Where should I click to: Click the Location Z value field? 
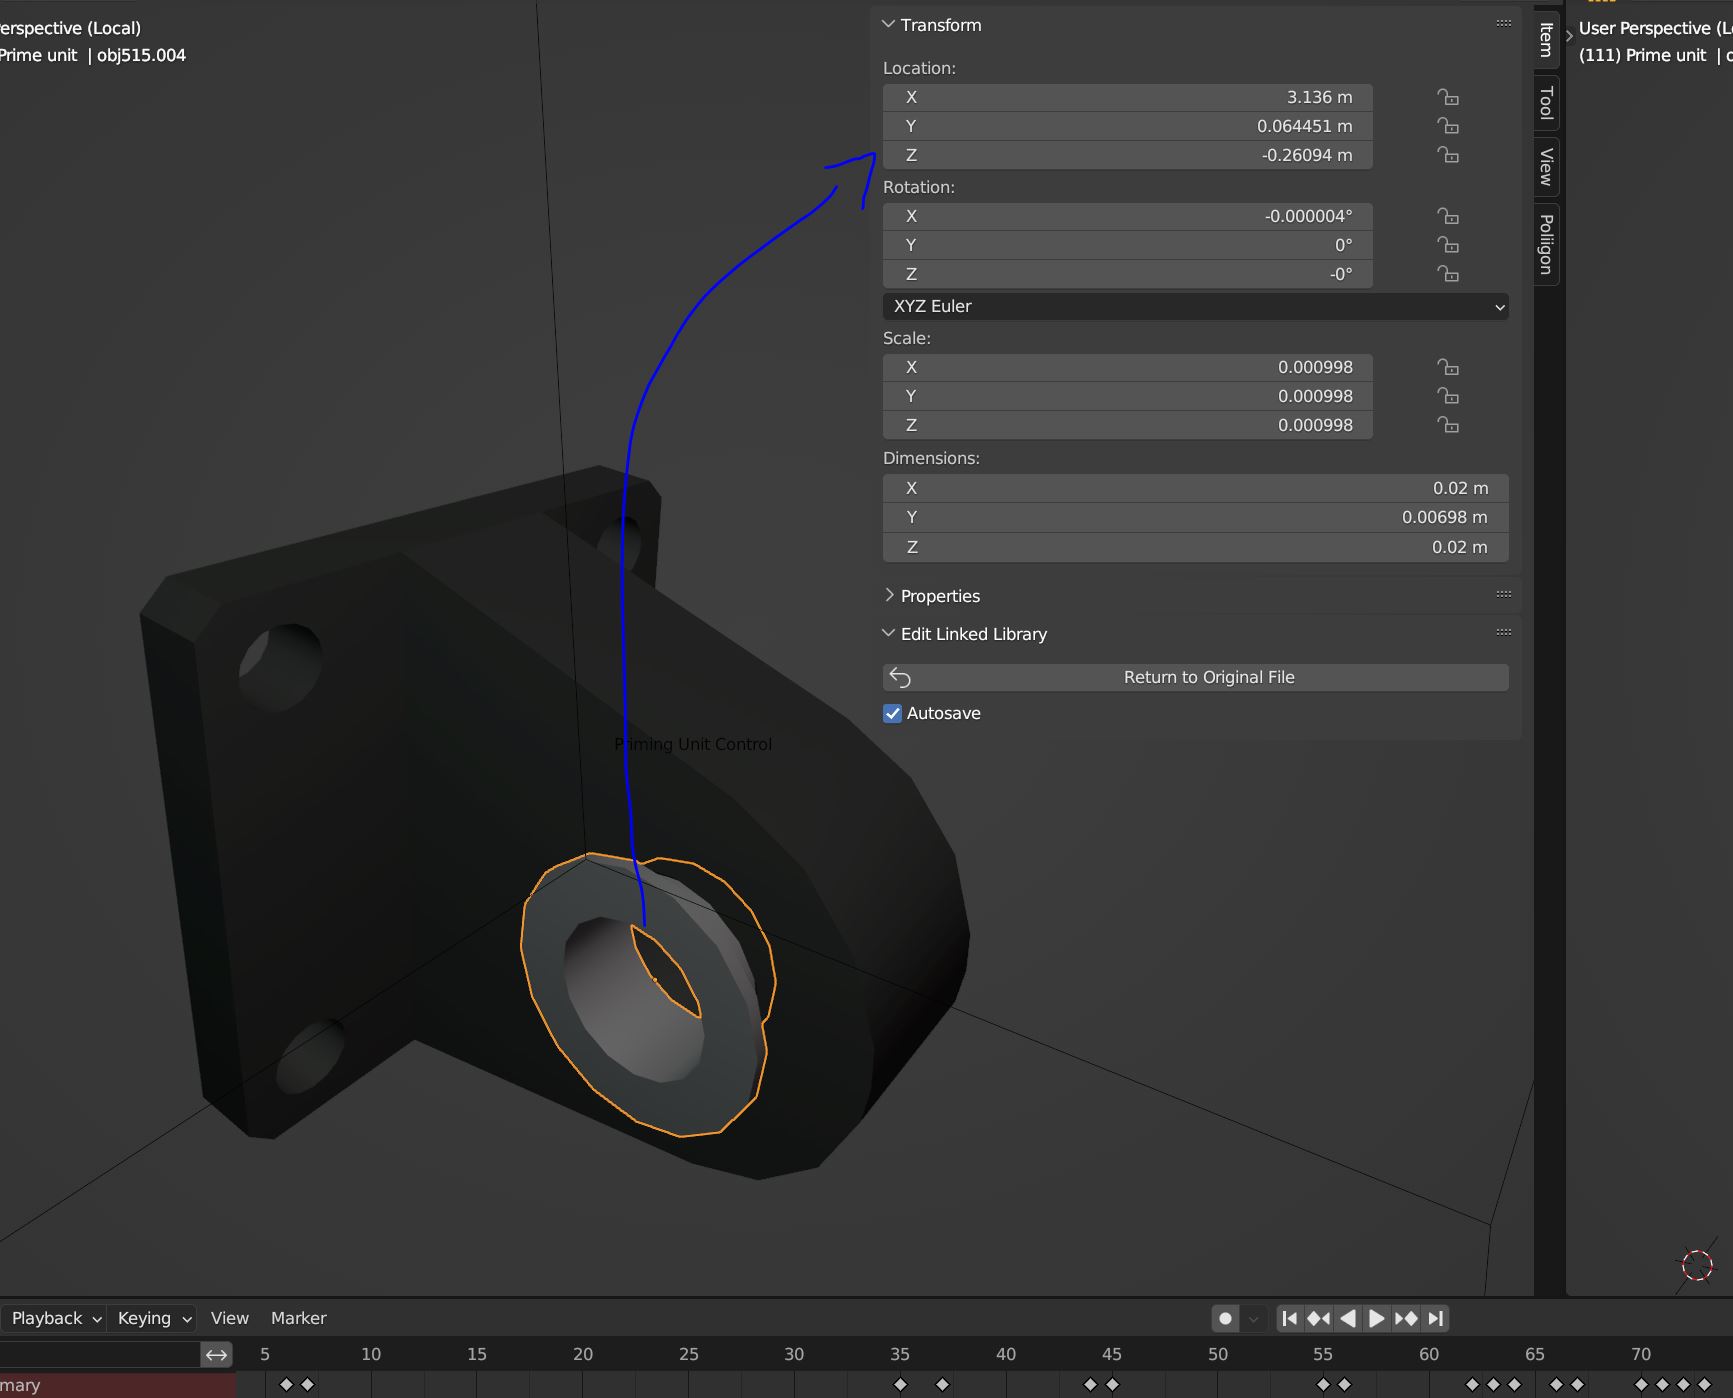[1127, 155]
